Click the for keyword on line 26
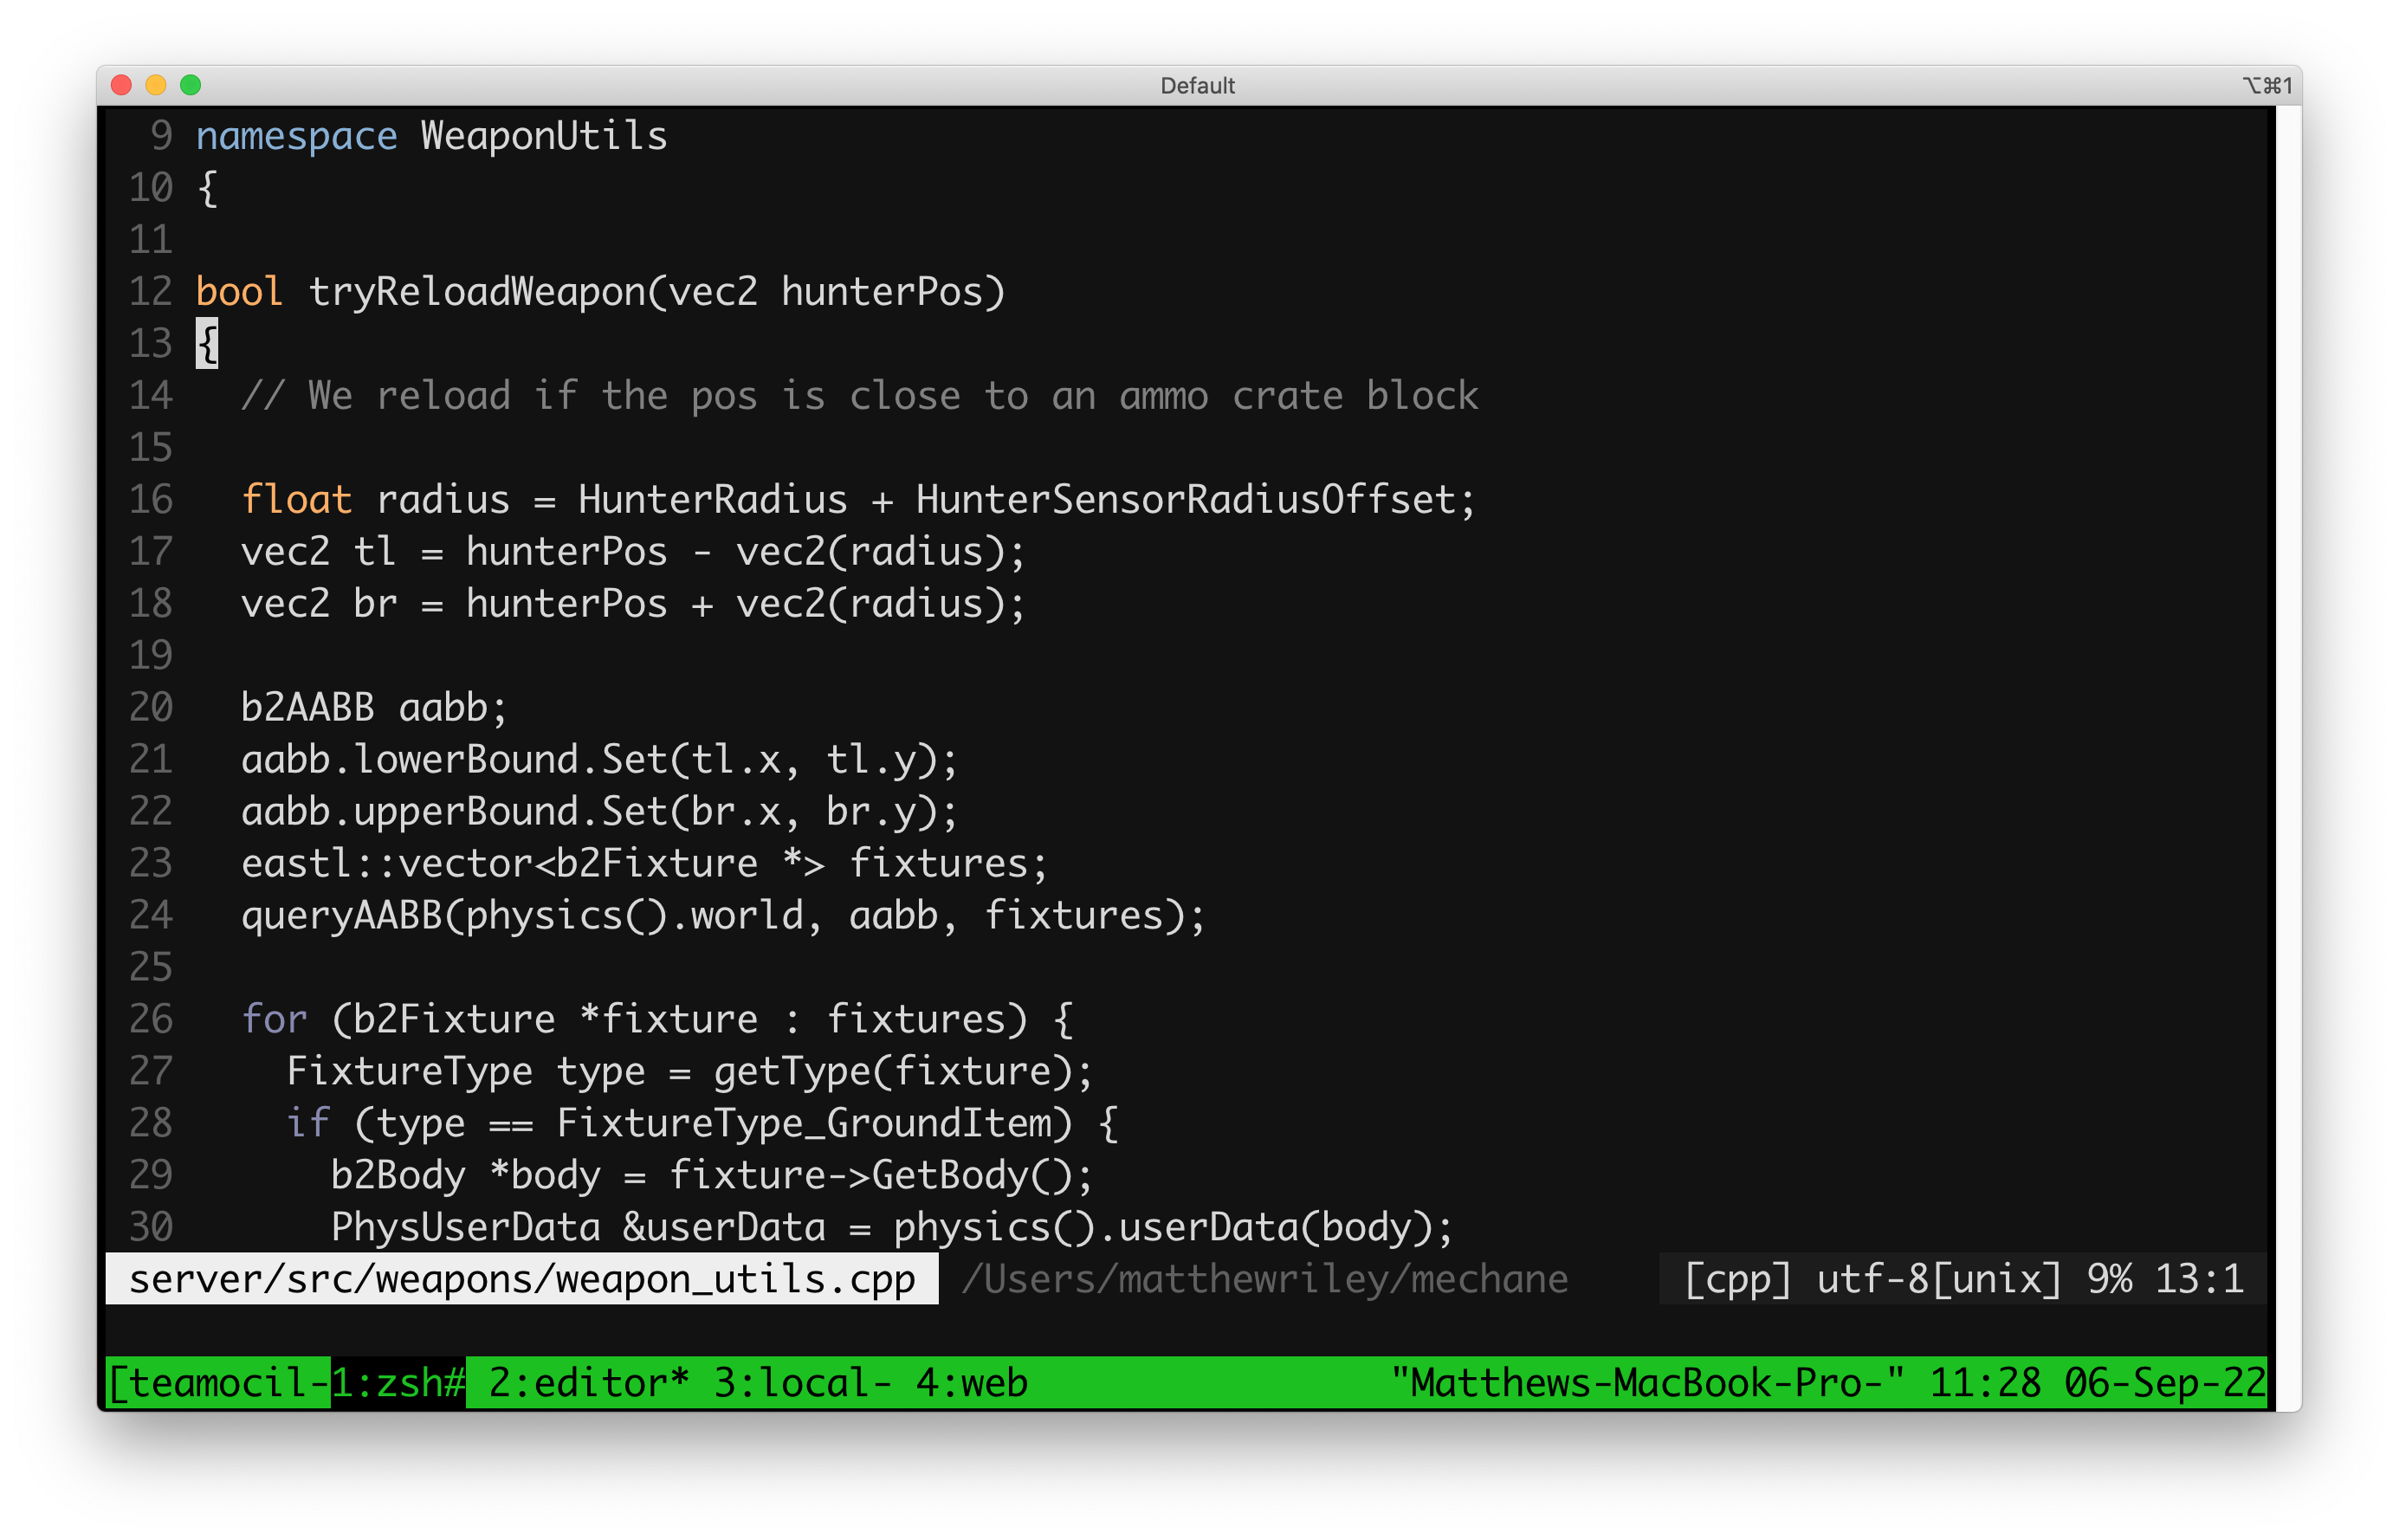Viewport: 2399px width, 1540px height. click(274, 1020)
